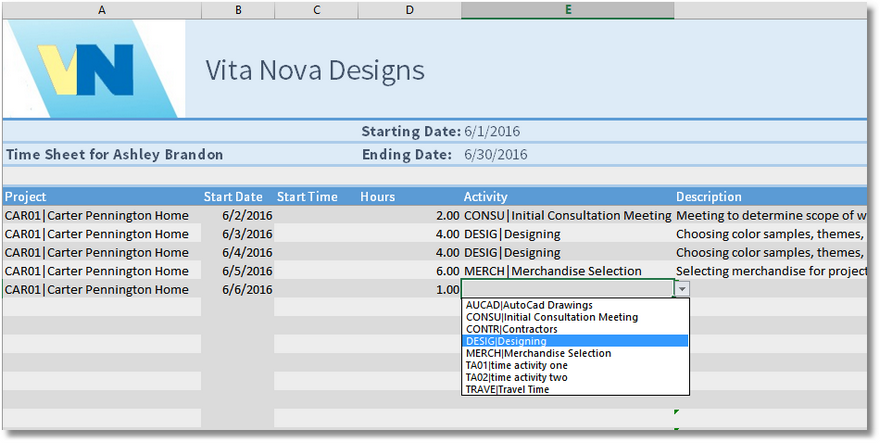Click Time Sheet for Ashley Brandon cell
This screenshot has width=880, height=443.
[114, 154]
